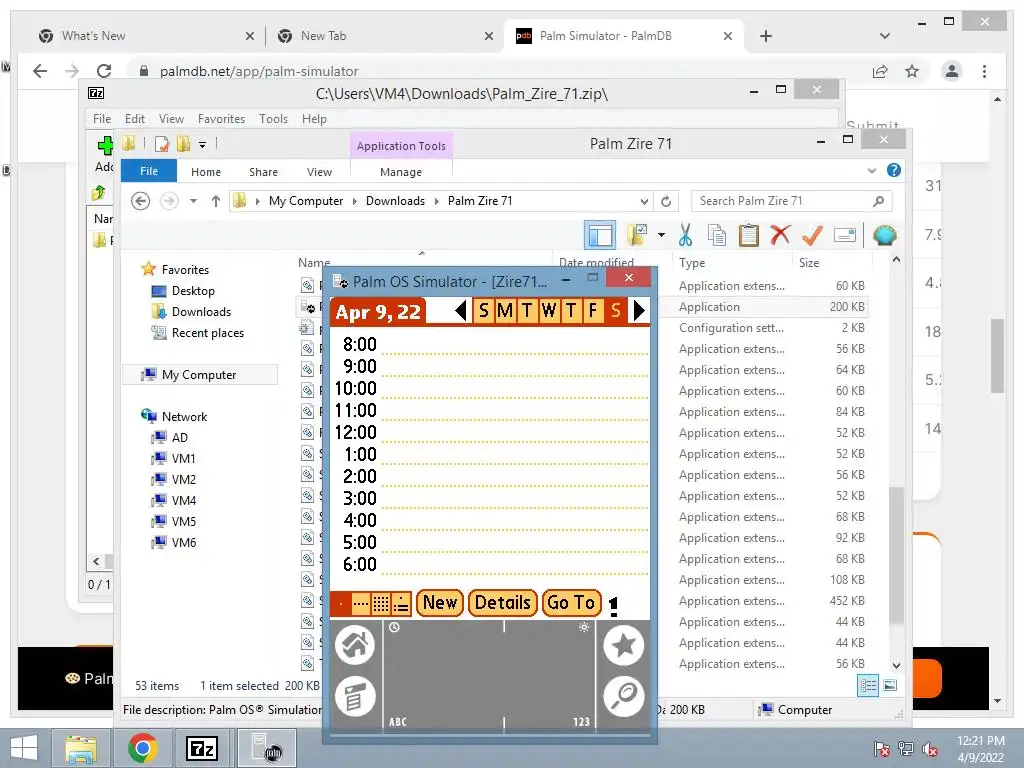Open the Windows Start button

click(x=24, y=748)
